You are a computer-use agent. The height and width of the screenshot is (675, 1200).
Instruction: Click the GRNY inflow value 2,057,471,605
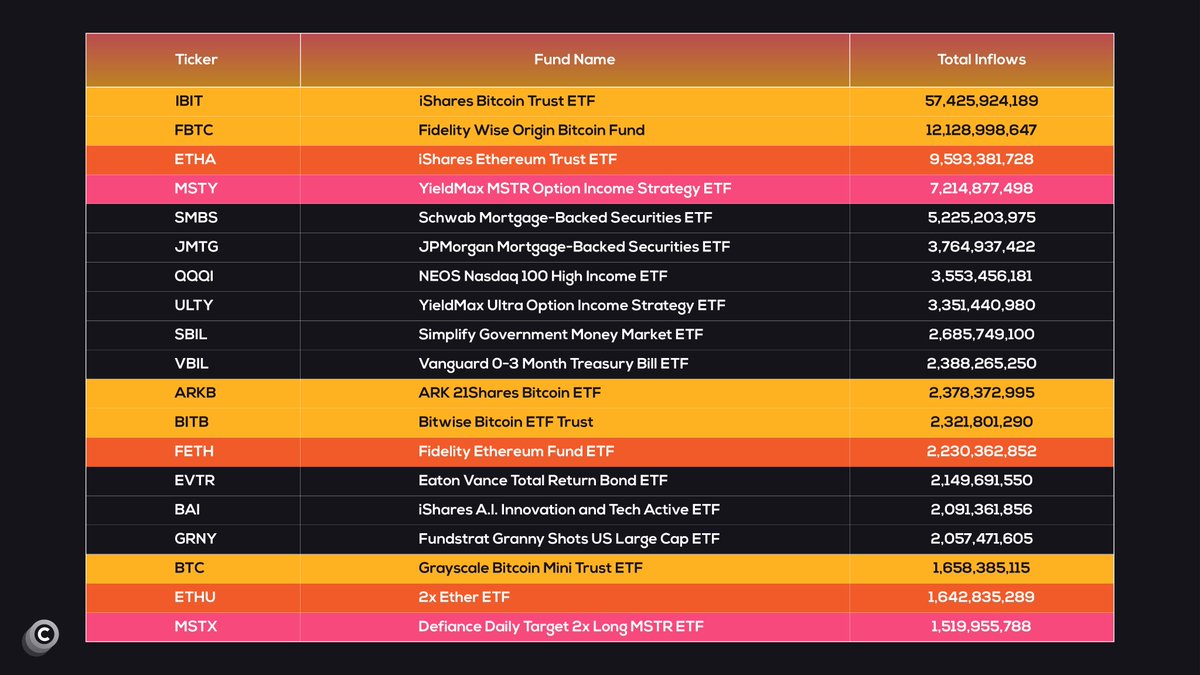coord(982,539)
